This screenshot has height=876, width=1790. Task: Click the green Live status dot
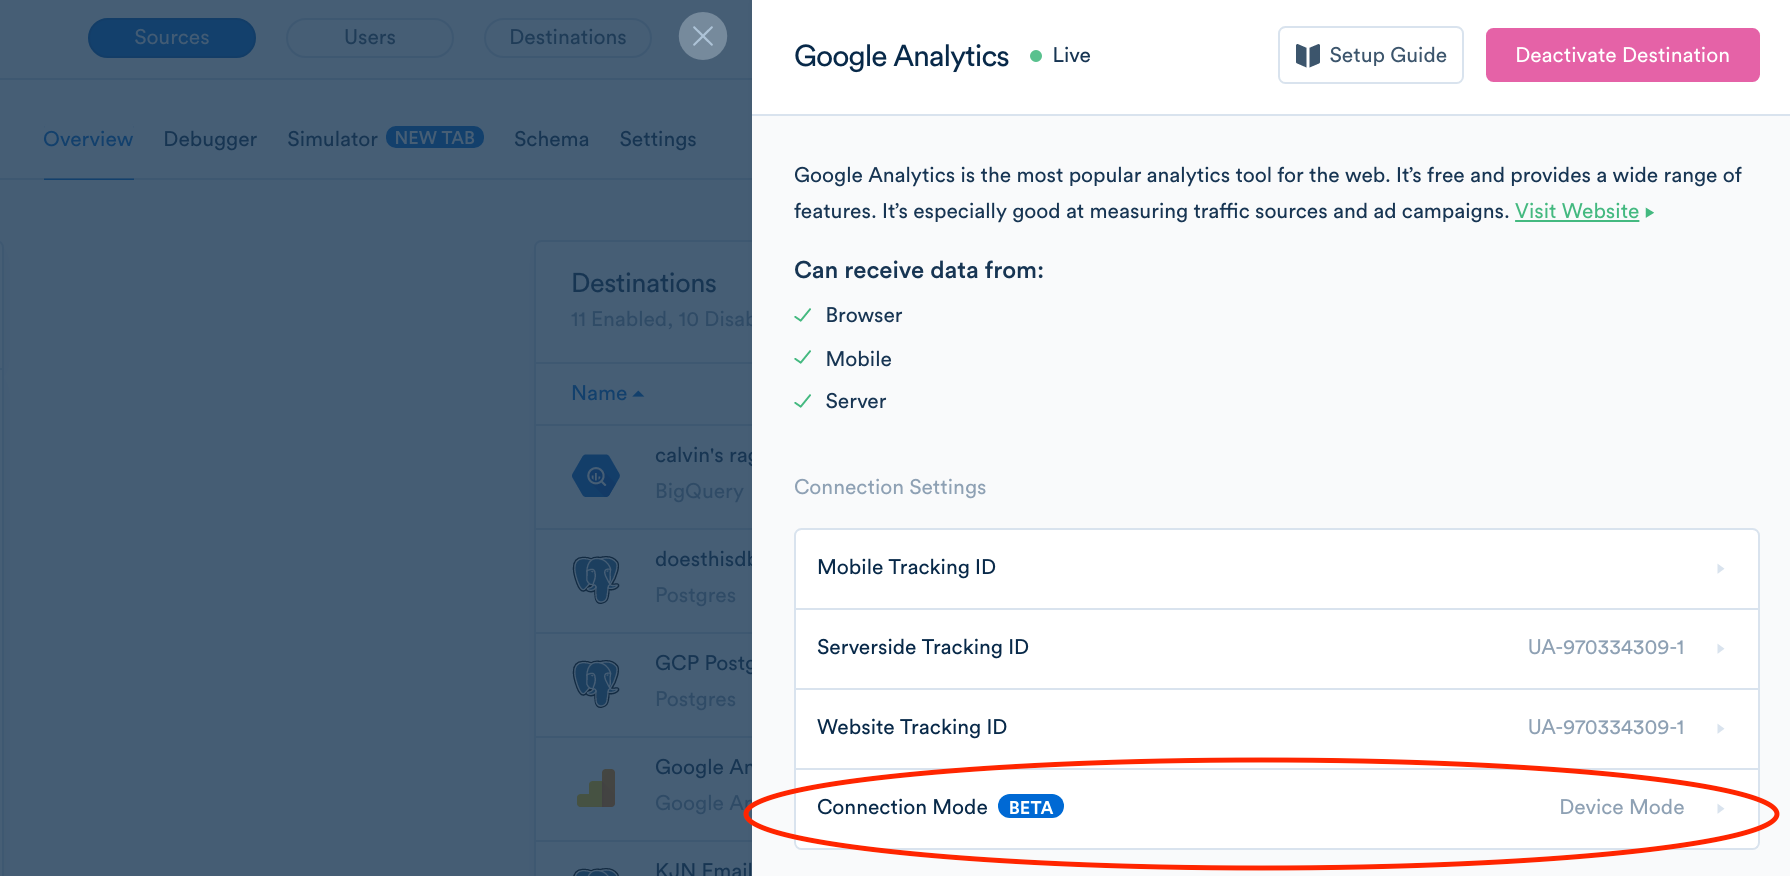(1036, 56)
